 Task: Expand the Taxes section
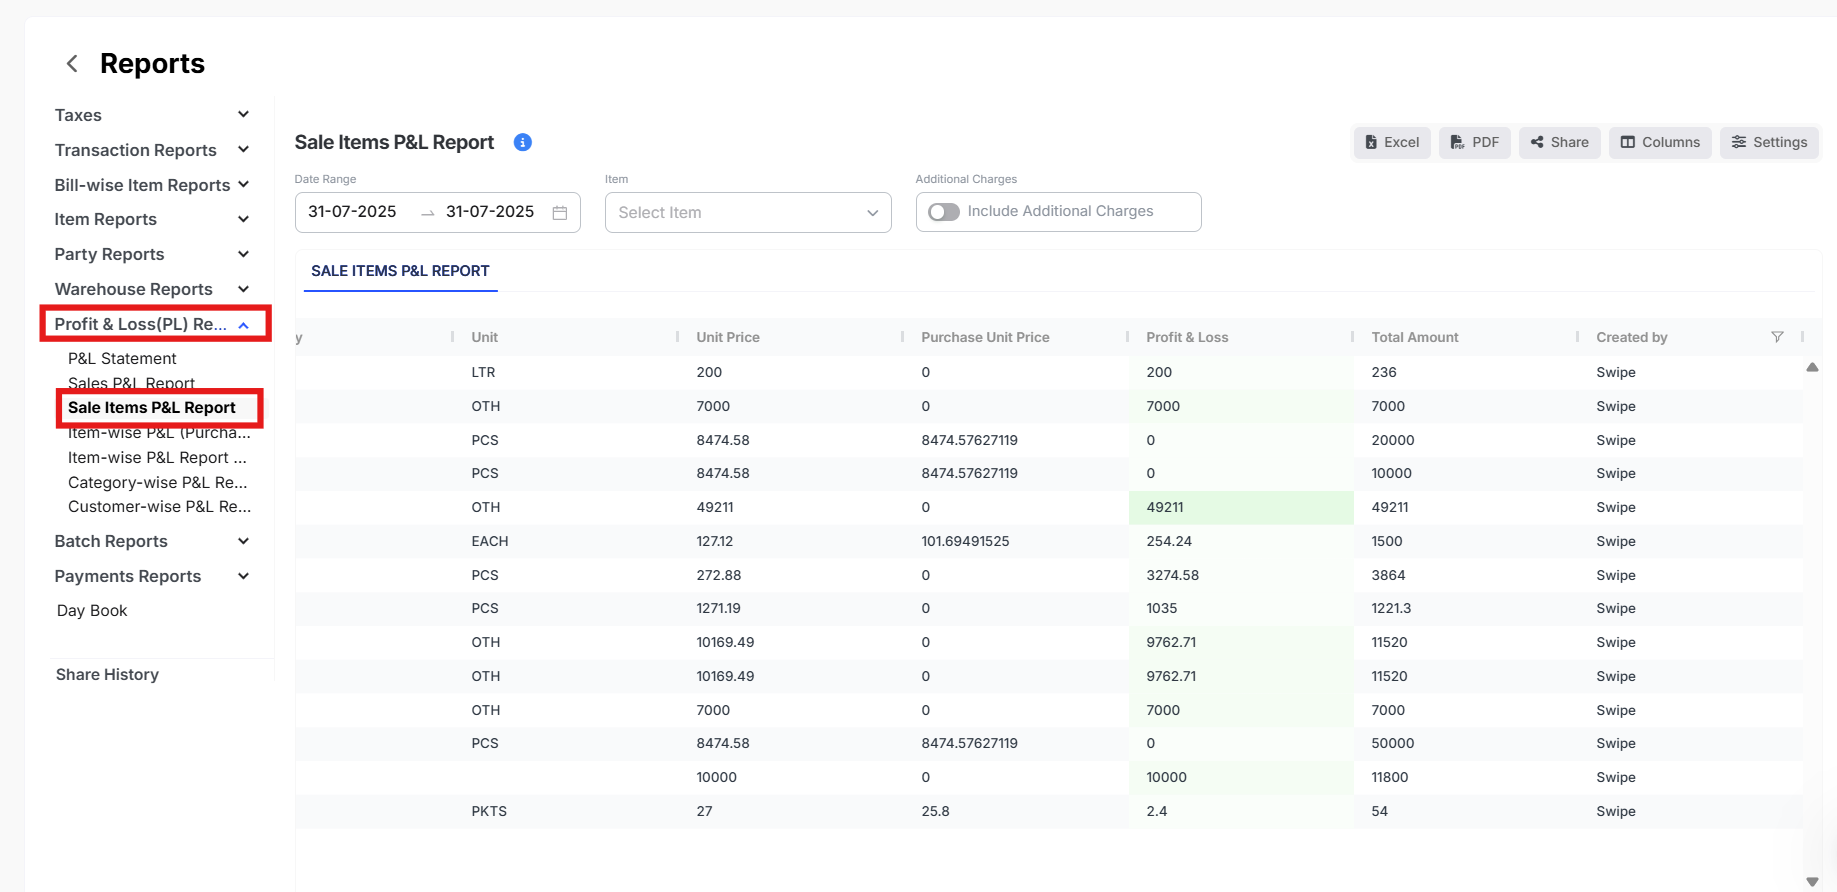[243, 115]
